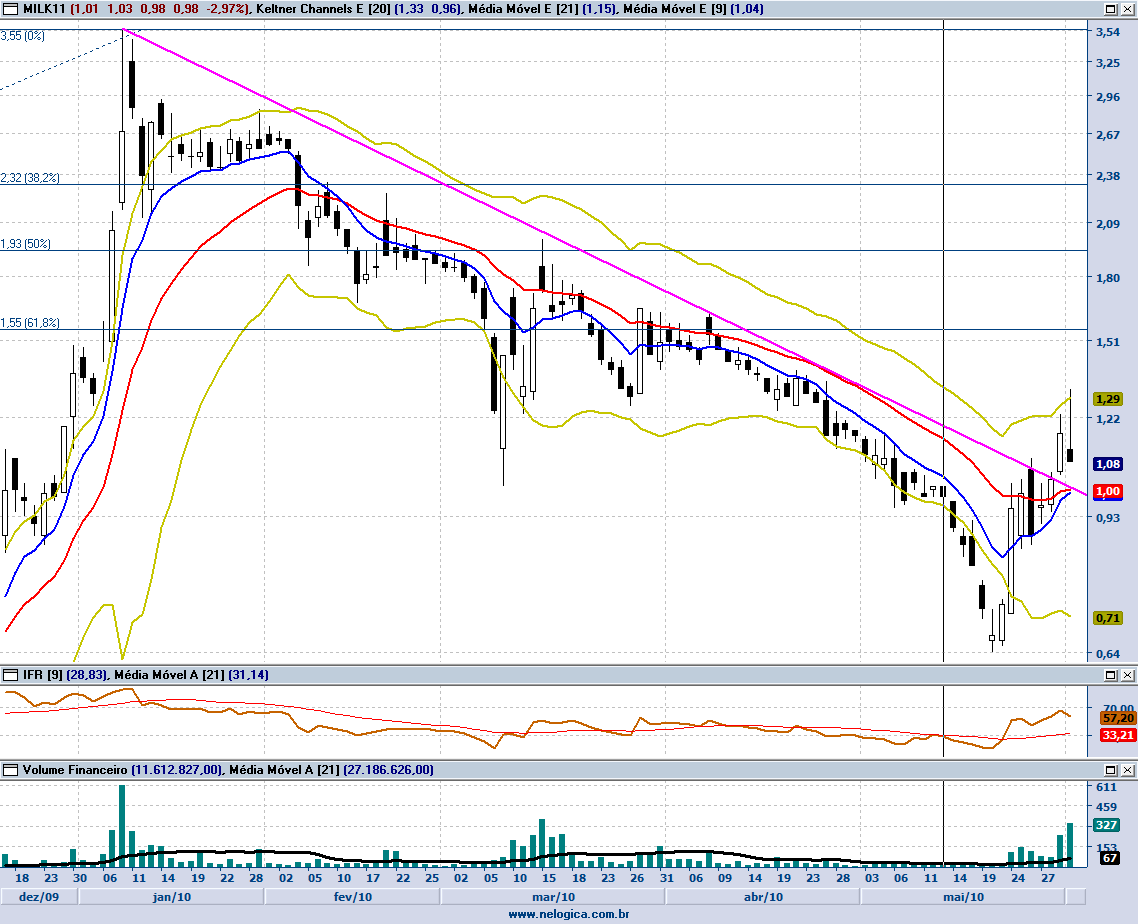1138x924 pixels.
Task: Click the MILK11 panel window icon
Action: click(10, 9)
